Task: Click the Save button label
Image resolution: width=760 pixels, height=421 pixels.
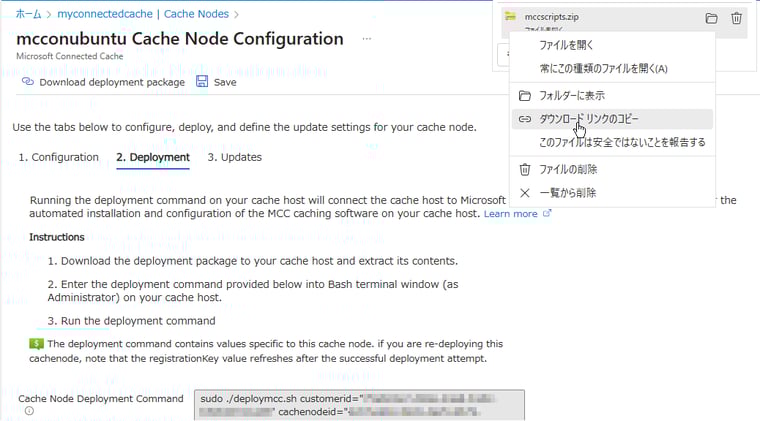Action: (225, 82)
